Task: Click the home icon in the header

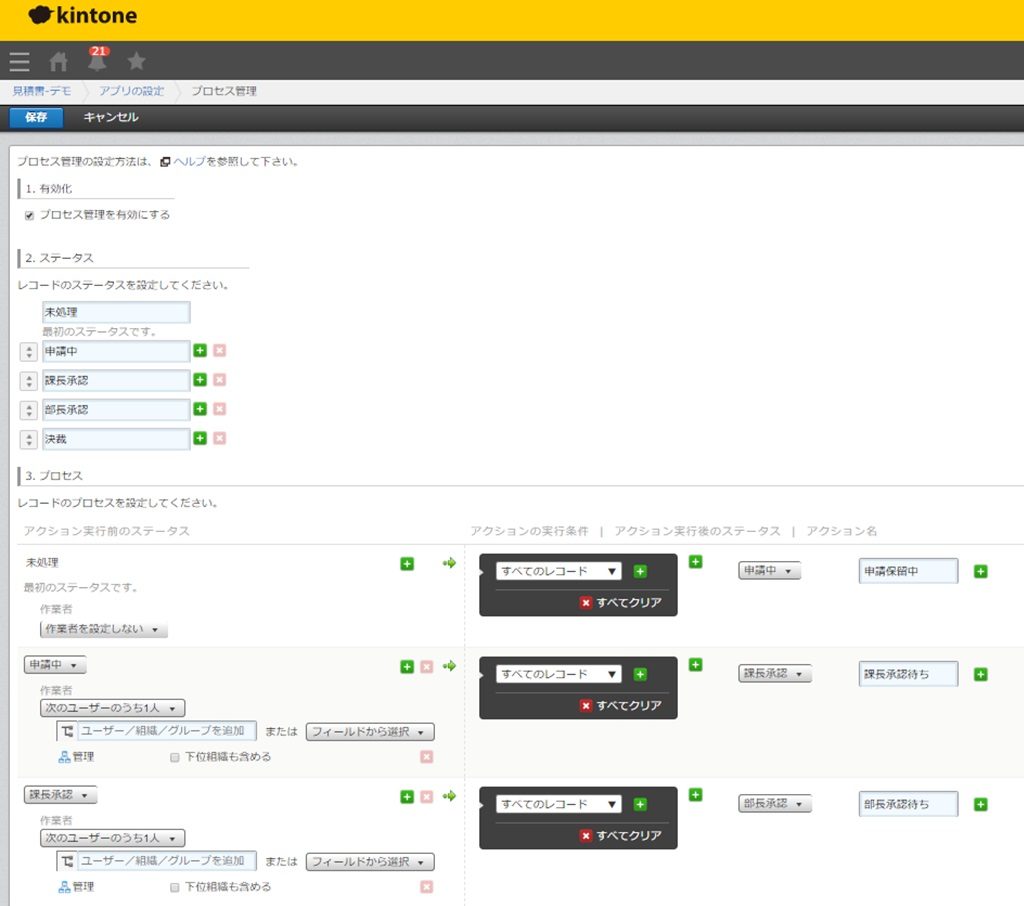Action: click(57, 61)
